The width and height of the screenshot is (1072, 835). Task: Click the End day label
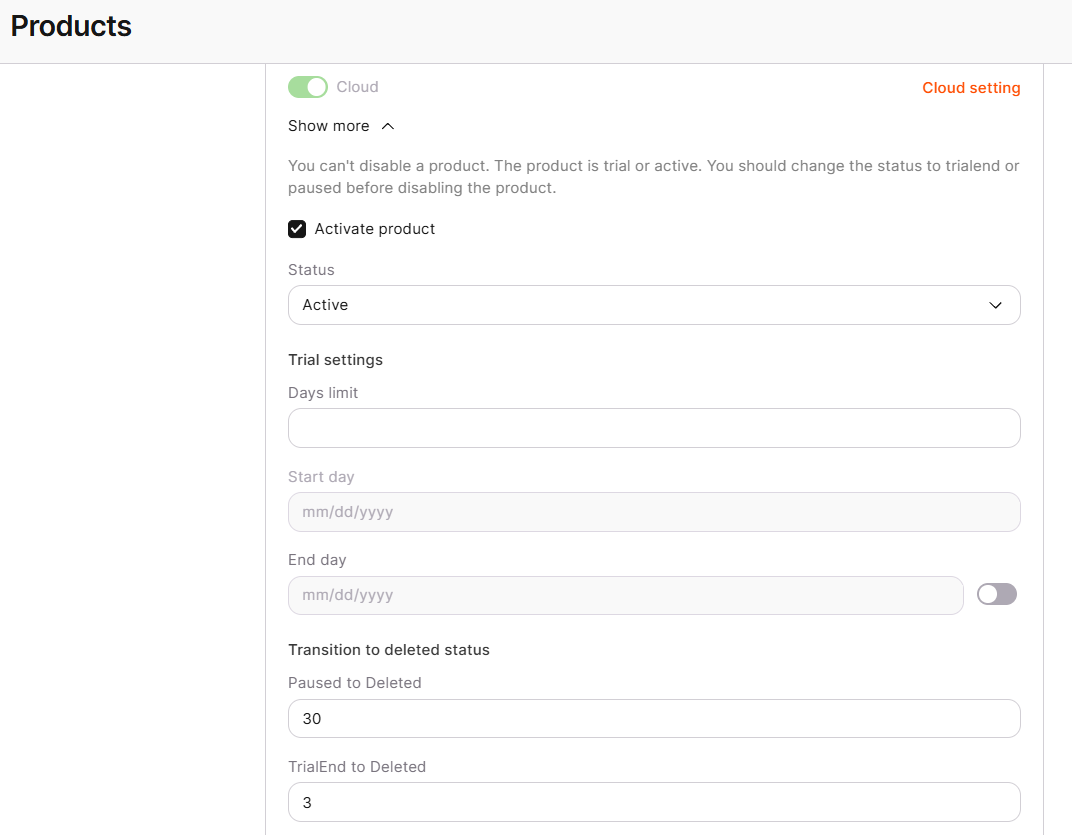click(317, 560)
